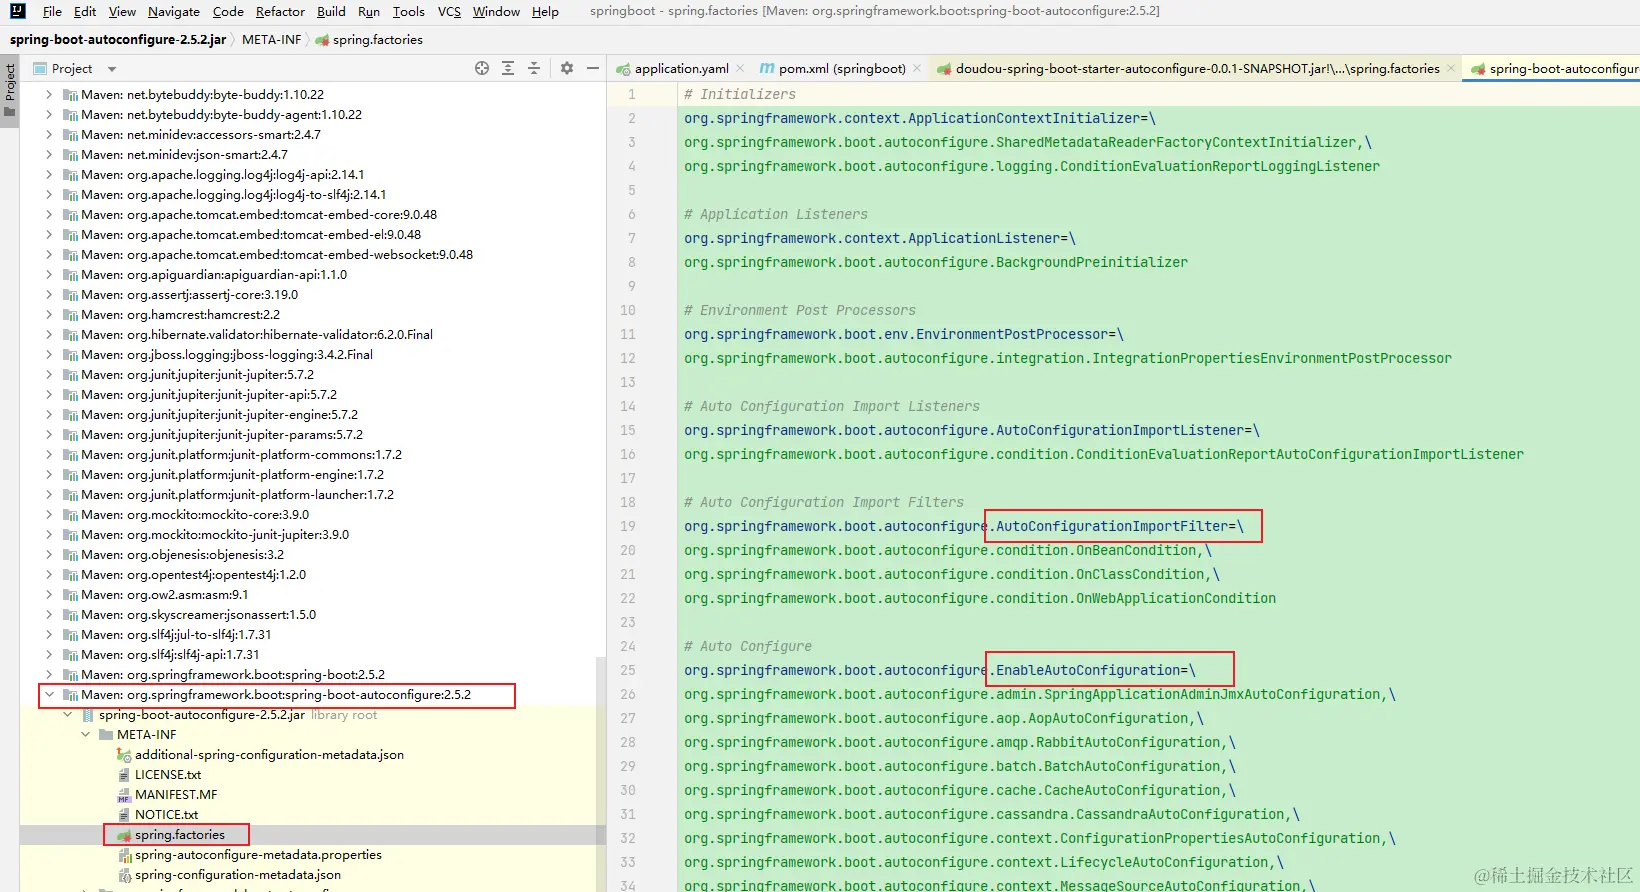Click the MANIFEST.MF file icon
1640x892 pixels.
pos(124,795)
